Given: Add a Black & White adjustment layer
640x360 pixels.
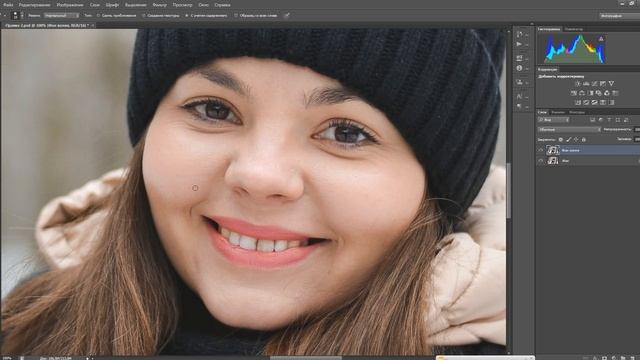Looking at the screenshot, I should pyautogui.click(x=591, y=93).
